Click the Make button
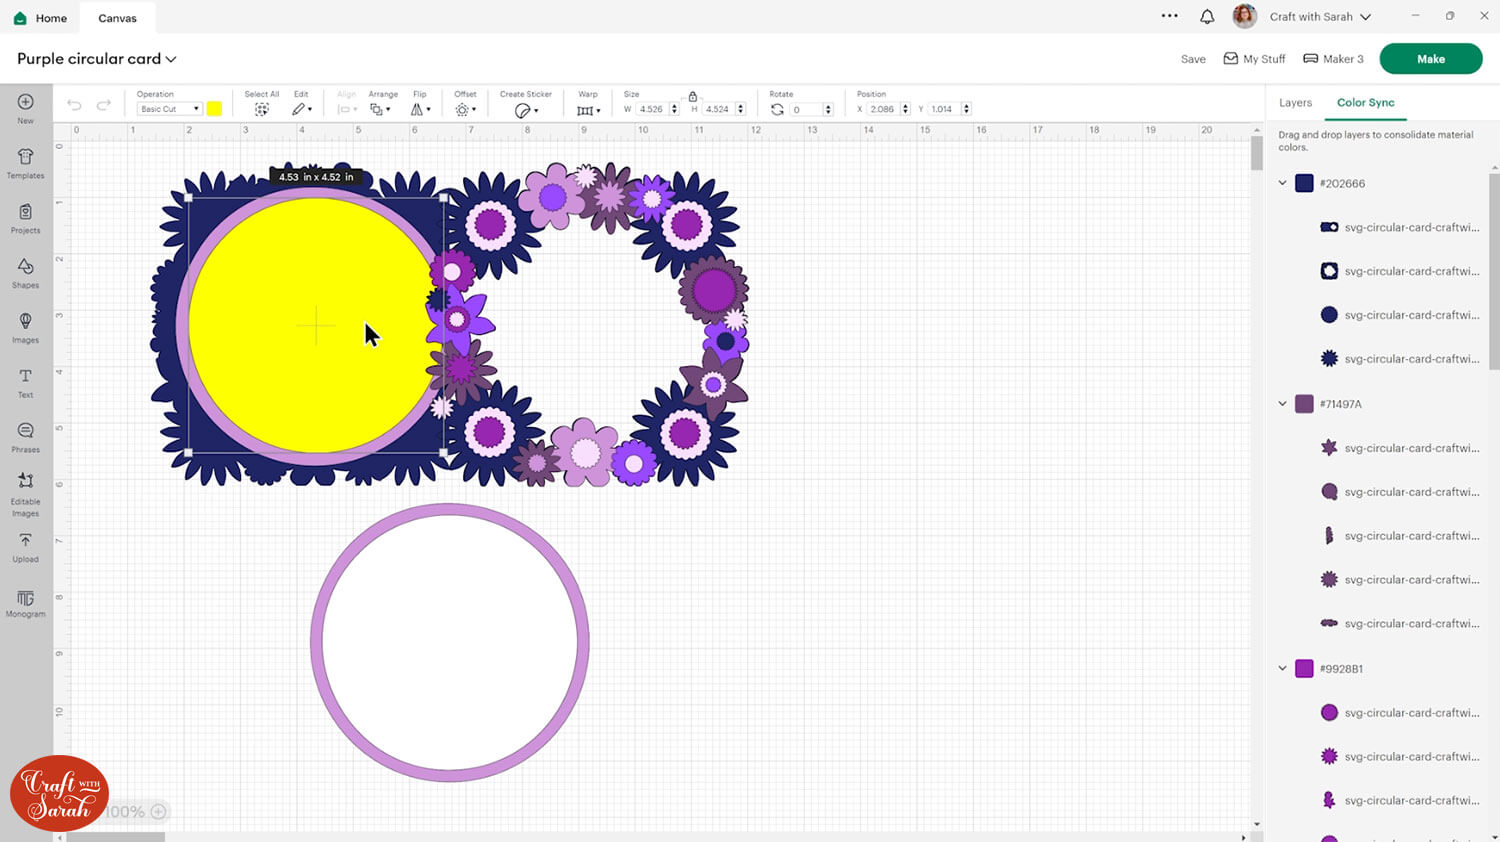 (1430, 58)
